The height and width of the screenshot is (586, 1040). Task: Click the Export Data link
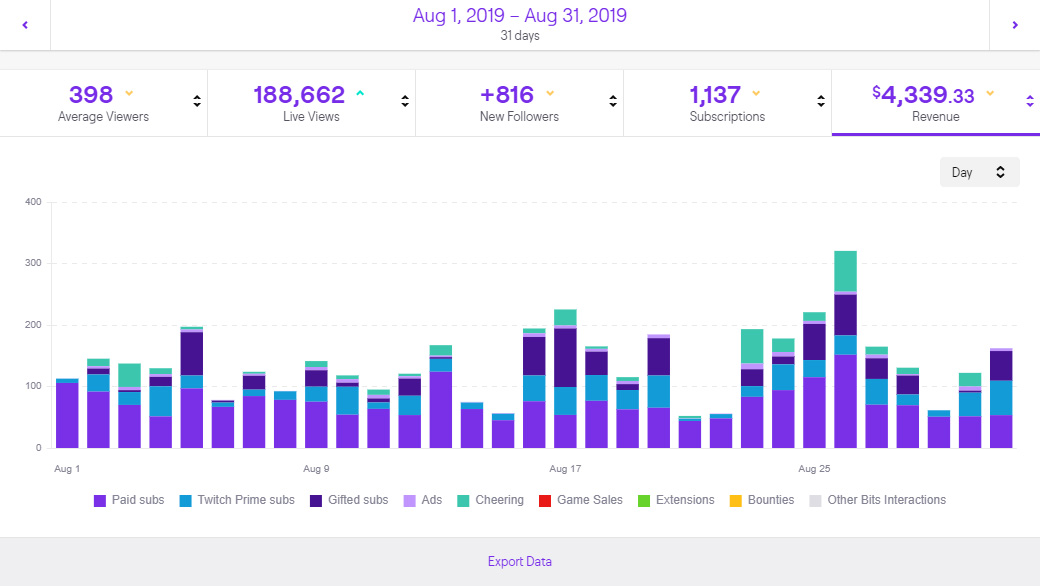click(x=519, y=561)
